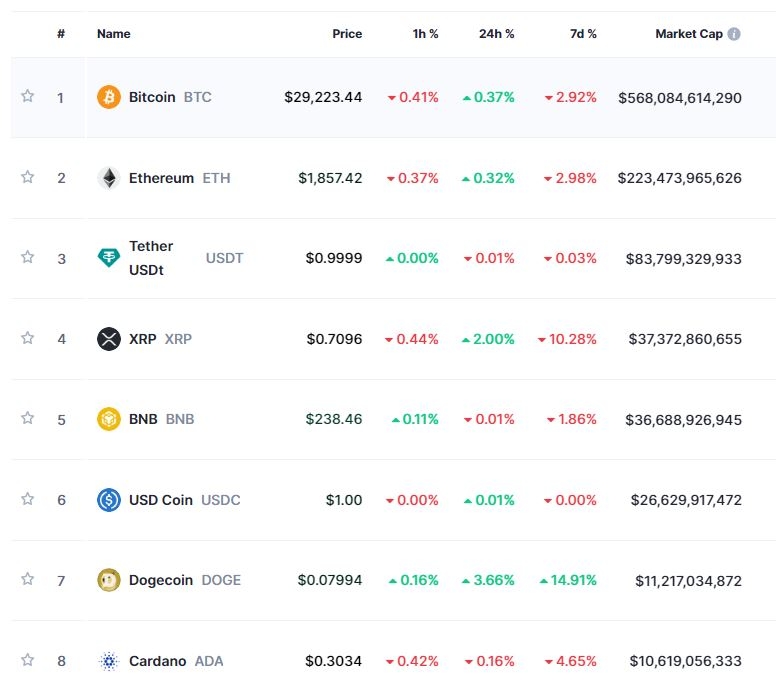Click the Ethereum diamond logo icon
776x700 pixels.
[108, 178]
